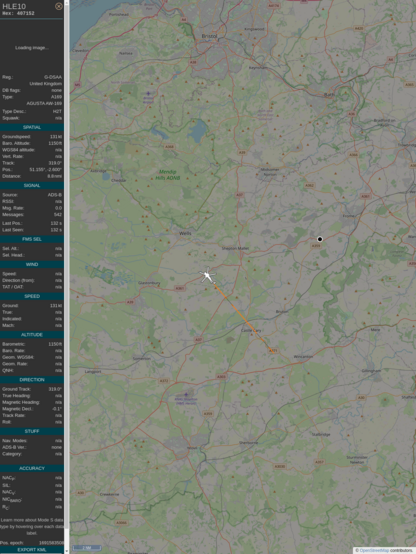
Task: Click the Bristol Airport marker icon
Action: pos(148,94)
